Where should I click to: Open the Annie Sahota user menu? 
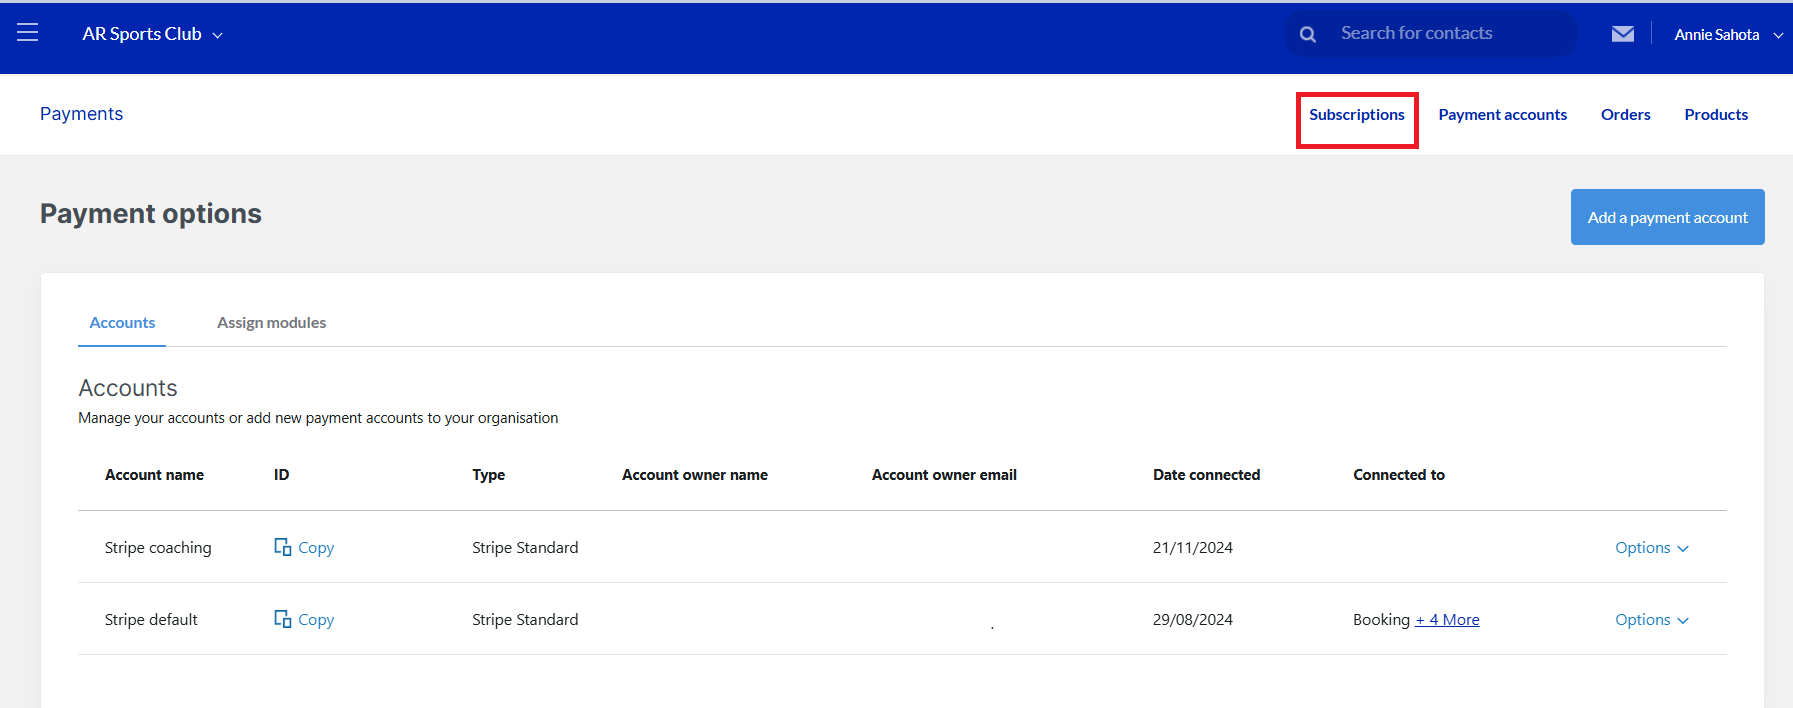(1727, 34)
